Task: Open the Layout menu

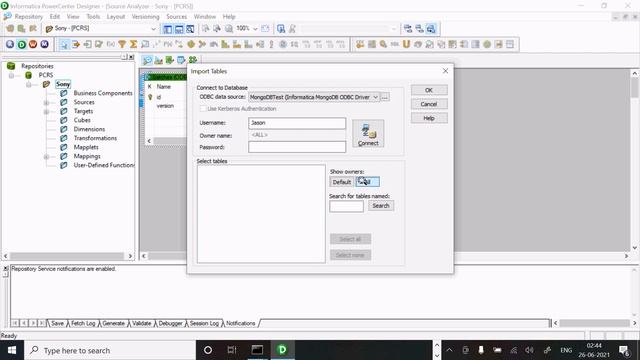Action: [116, 17]
